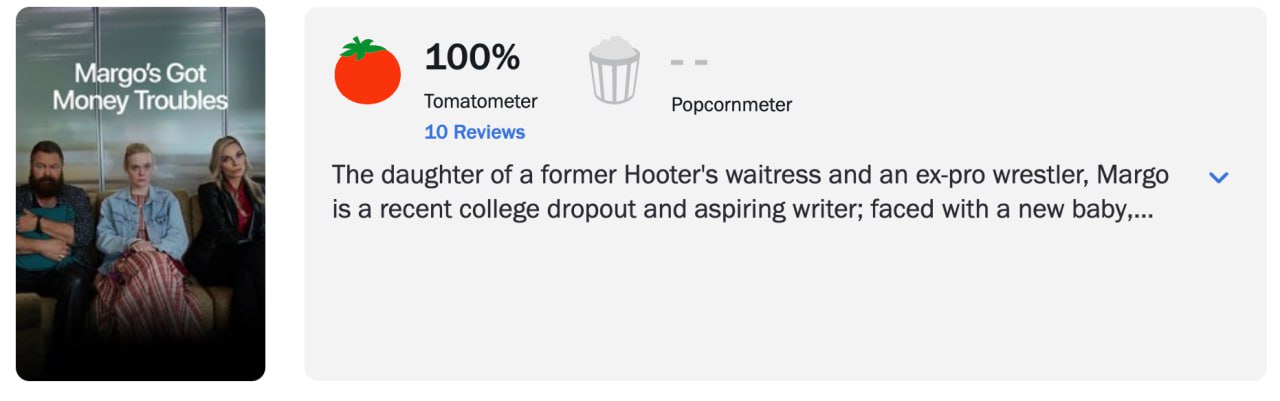Click the show title text on the poster

(x=140, y=87)
